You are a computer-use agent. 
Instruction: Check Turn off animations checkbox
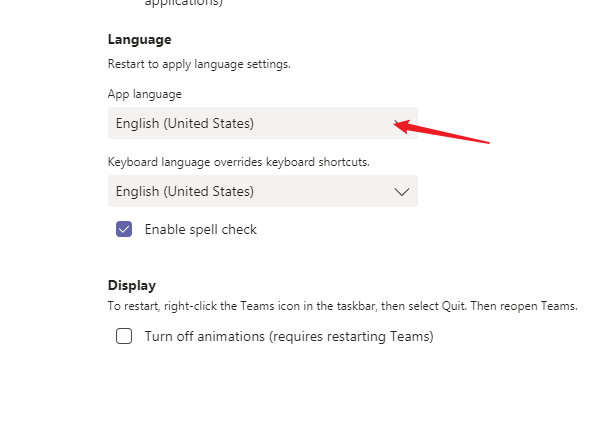pyautogui.click(x=124, y=336)
